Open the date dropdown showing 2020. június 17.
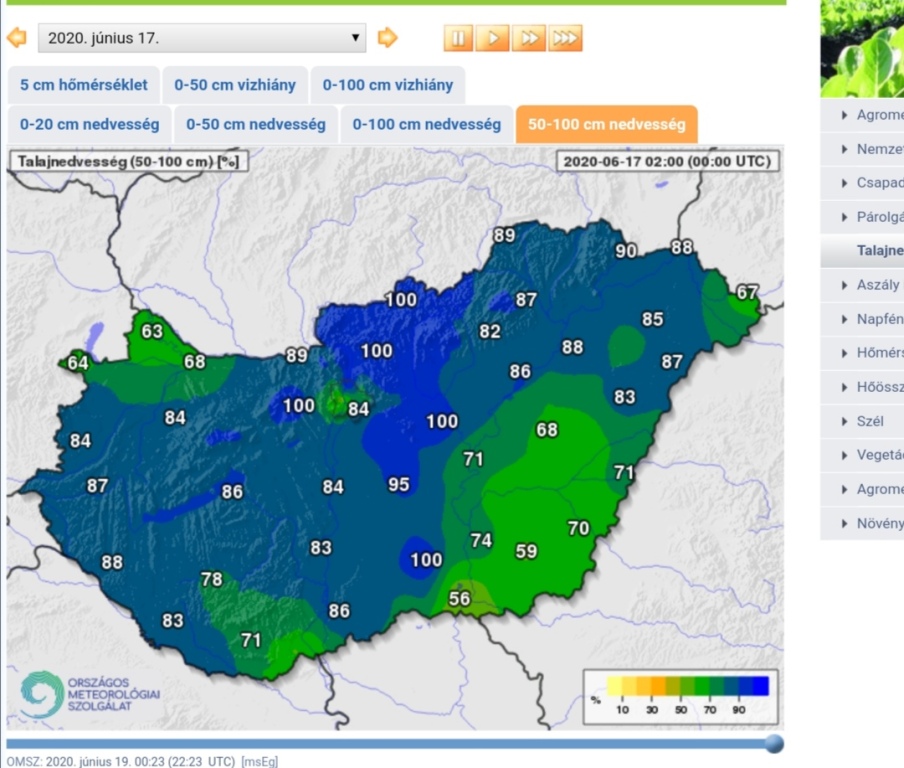Image resolution: width=904 pixels, height=768 pixels. 202,39
